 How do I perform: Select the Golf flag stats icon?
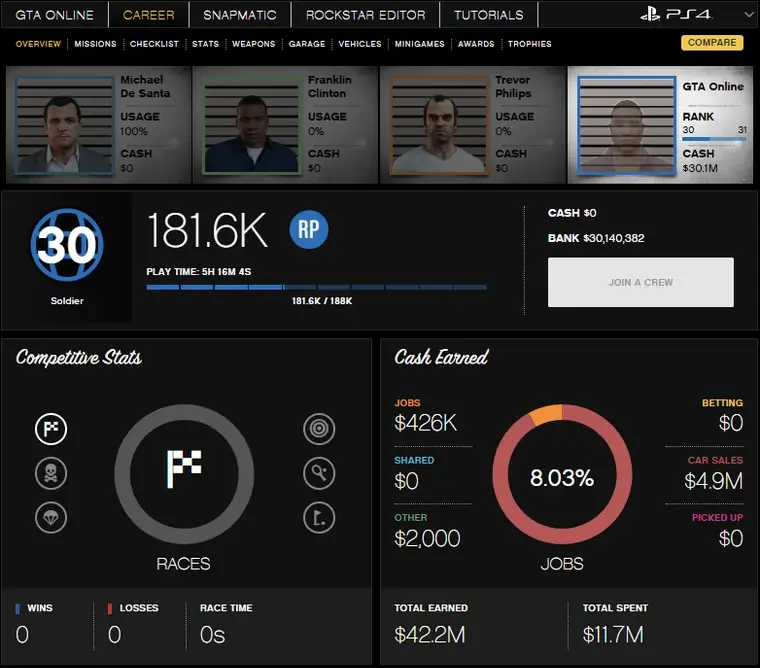click(x=319, y=517)
